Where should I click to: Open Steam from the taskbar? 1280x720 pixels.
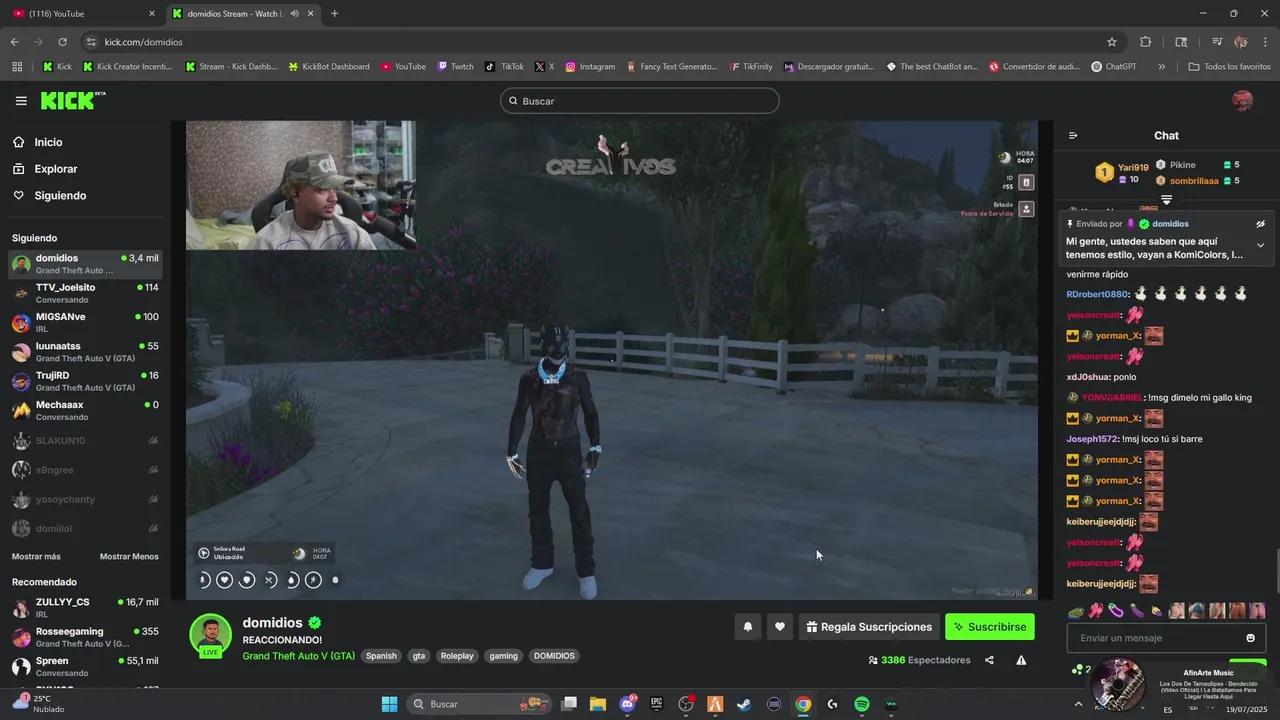(744, 704)
